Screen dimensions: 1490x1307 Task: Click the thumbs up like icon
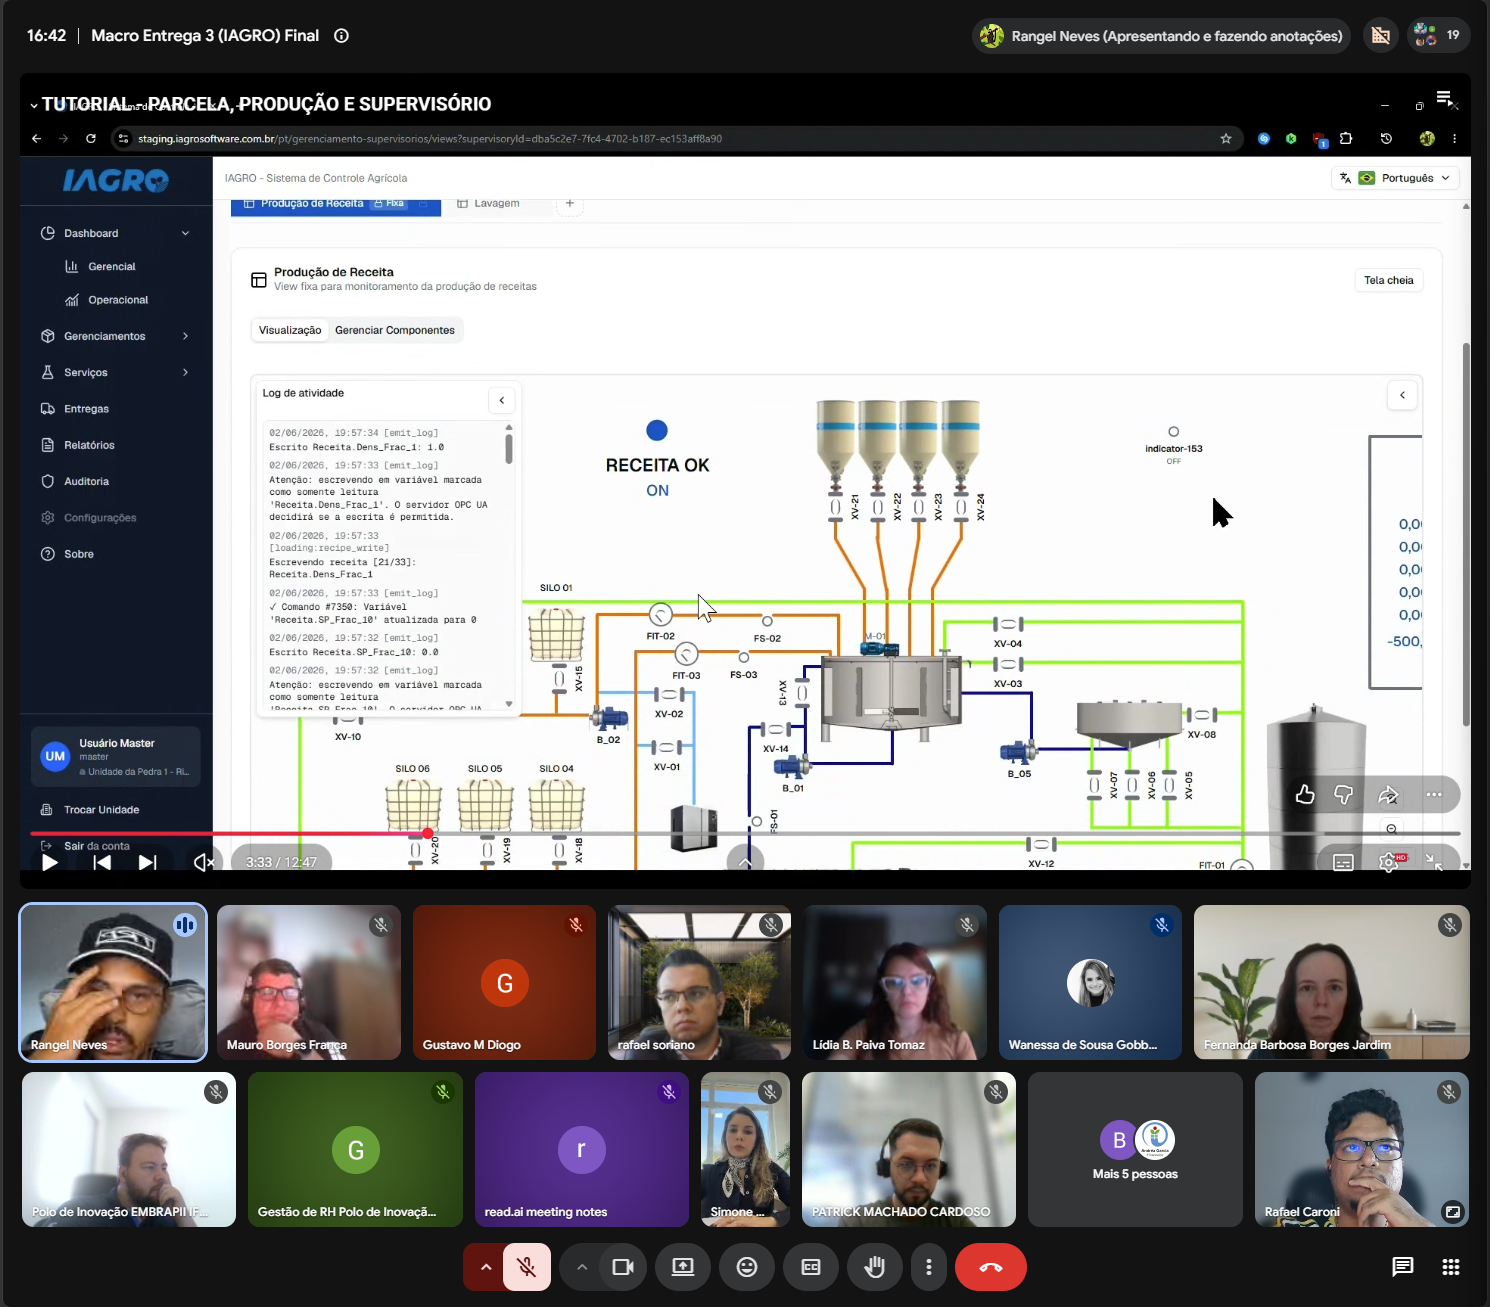coord(1305,794)
